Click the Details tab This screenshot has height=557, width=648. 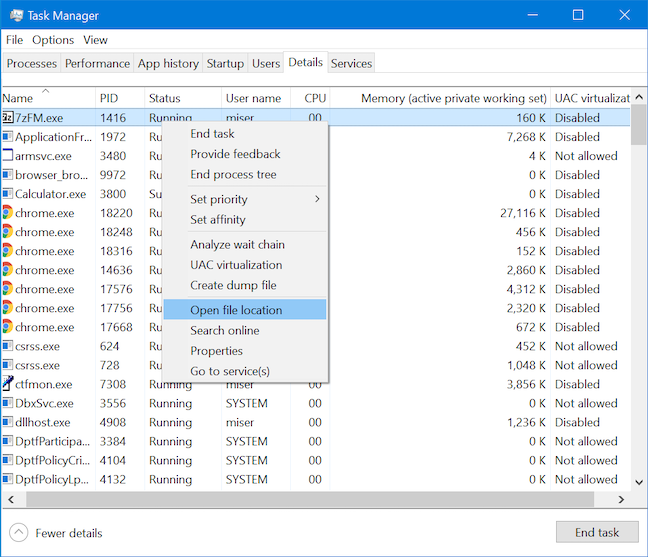pyautogui.click(x=305, y=62)
